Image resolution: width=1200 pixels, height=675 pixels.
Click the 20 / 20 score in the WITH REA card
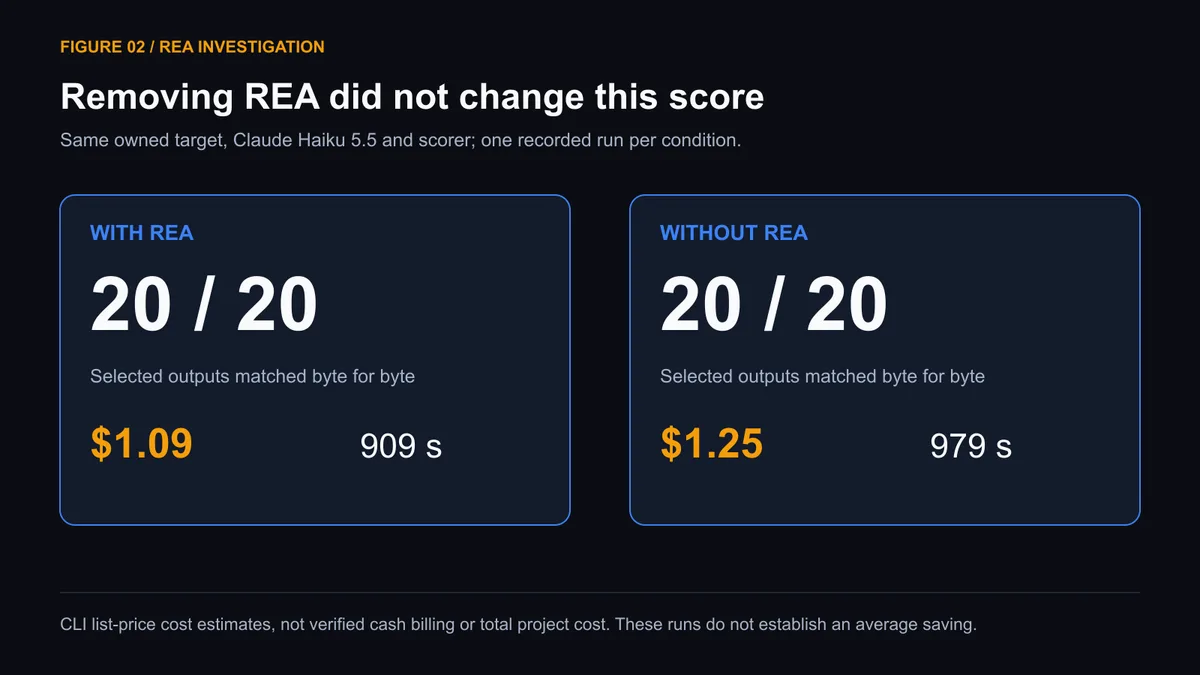point(204,305)
